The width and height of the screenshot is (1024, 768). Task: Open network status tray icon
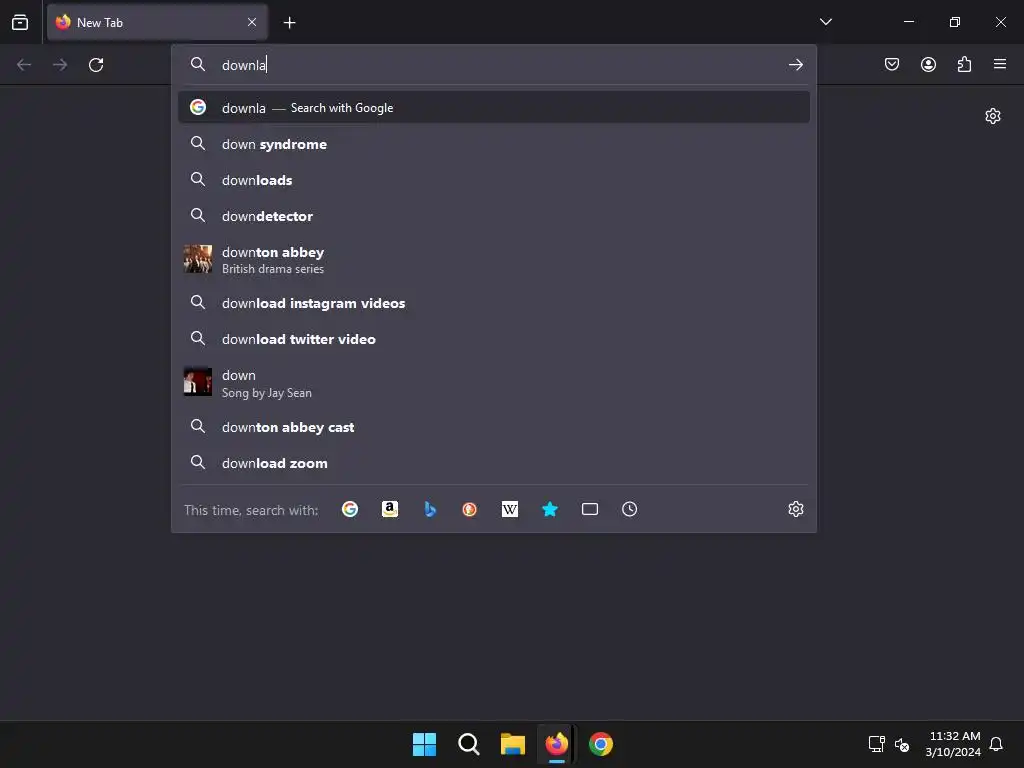pyautogui.click(x=876, y=744)
